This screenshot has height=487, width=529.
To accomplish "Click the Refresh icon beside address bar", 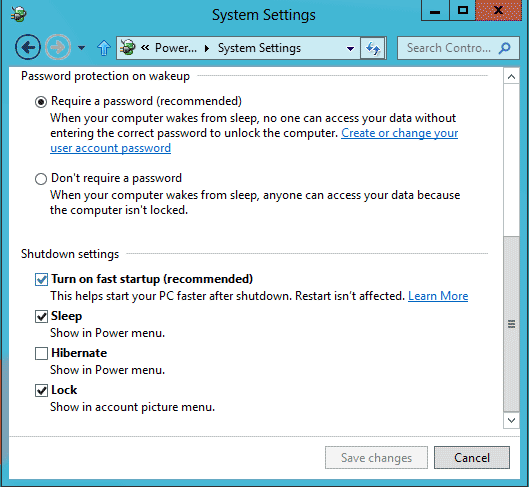I will coord(373,48).
